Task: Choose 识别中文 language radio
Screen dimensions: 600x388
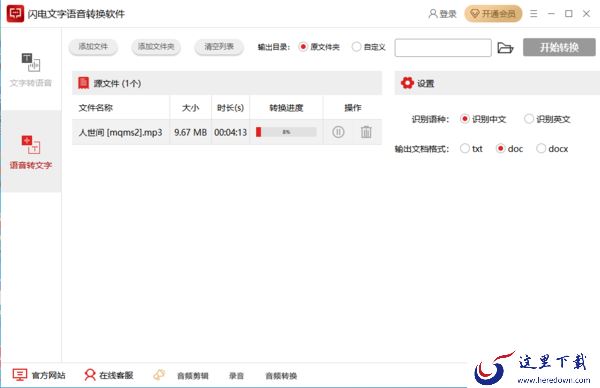Action: point(465,119)
